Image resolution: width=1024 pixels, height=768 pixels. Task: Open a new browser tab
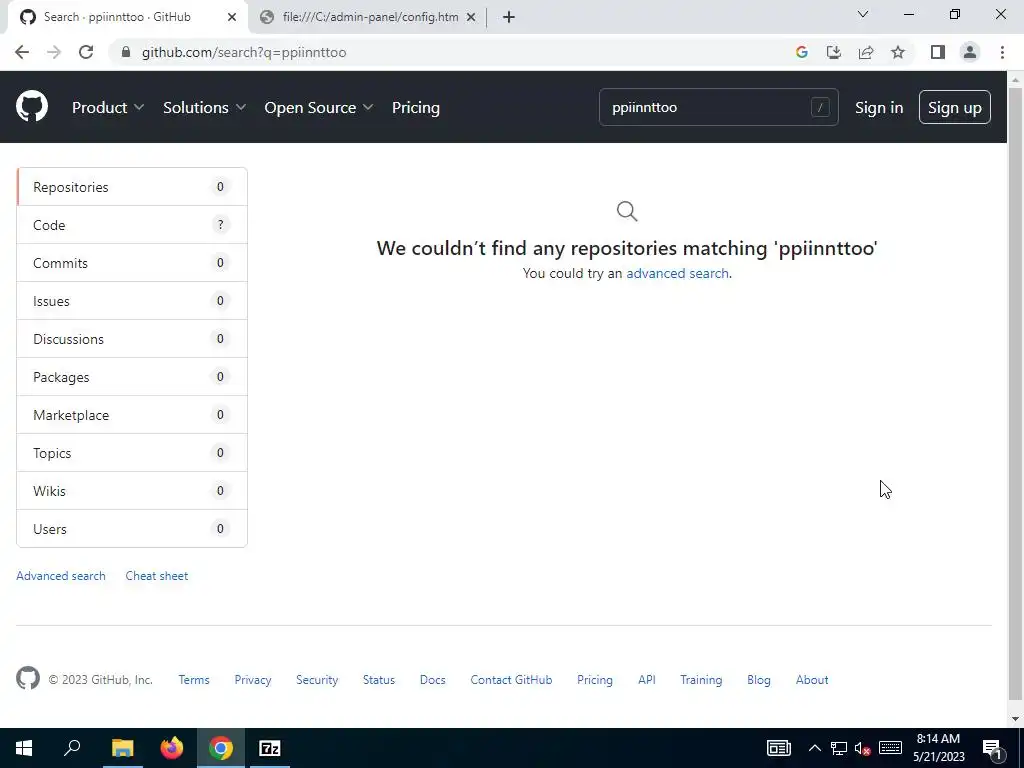coord(509,17)
